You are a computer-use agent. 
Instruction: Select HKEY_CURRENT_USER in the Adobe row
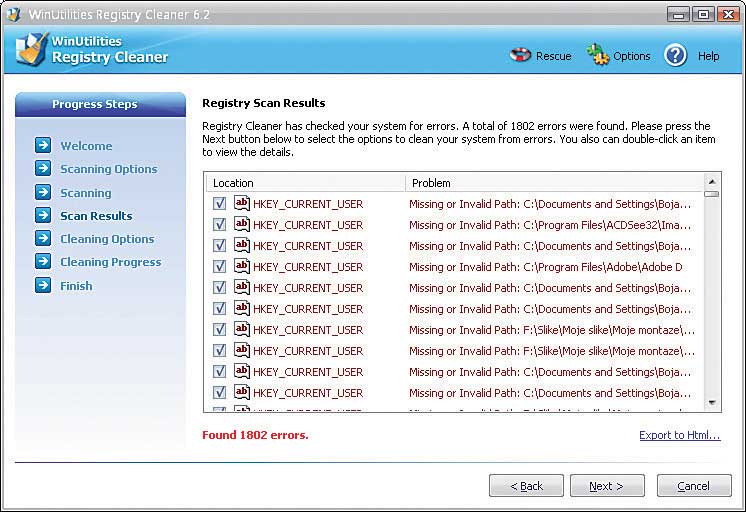click(308, 267)
